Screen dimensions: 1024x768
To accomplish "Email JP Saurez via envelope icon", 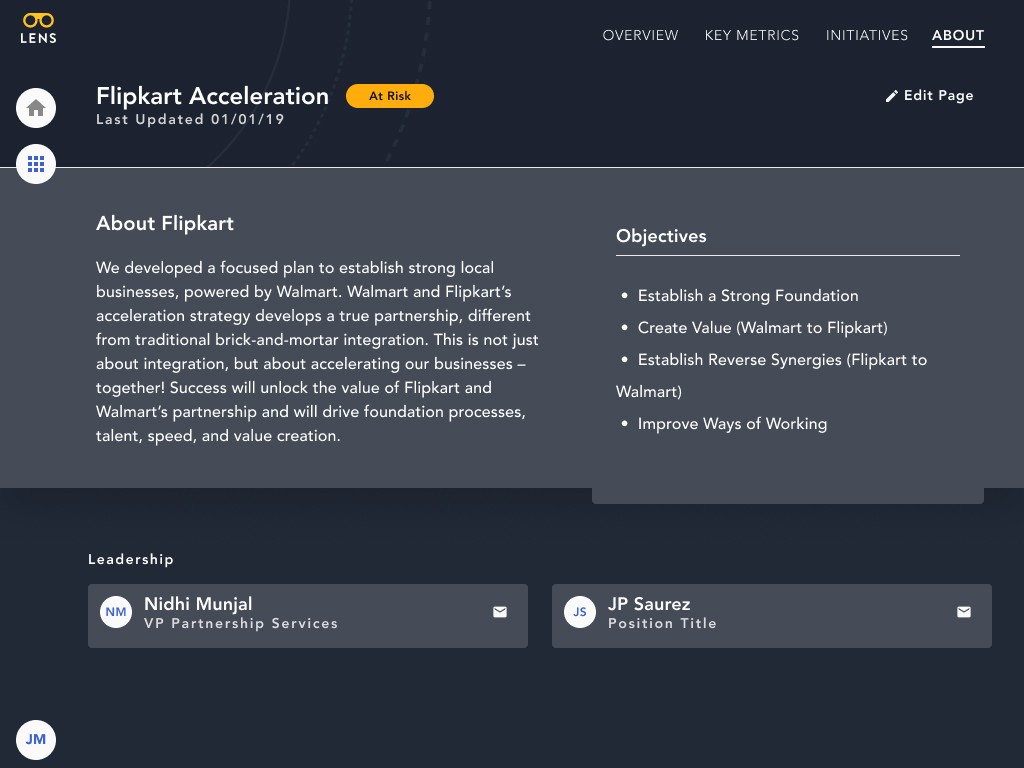I will pyautogui.click(x=964, y=612).
